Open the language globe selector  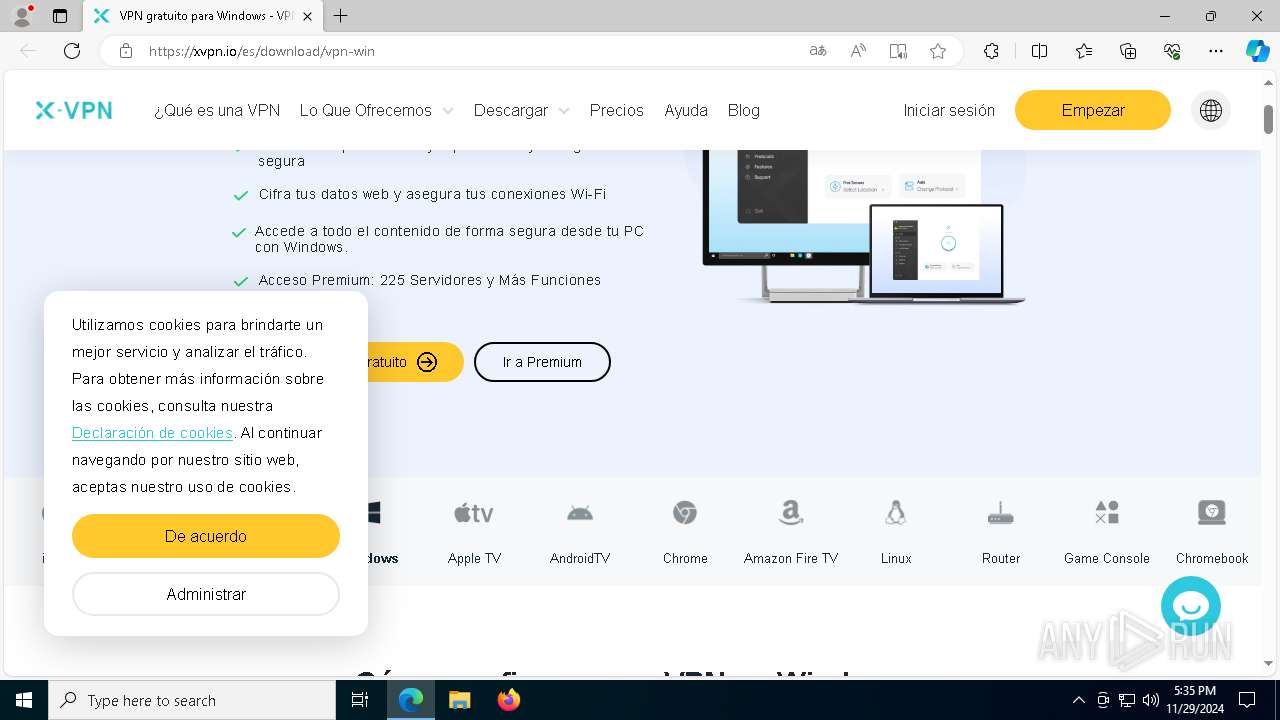click(x=1211, y=110)
